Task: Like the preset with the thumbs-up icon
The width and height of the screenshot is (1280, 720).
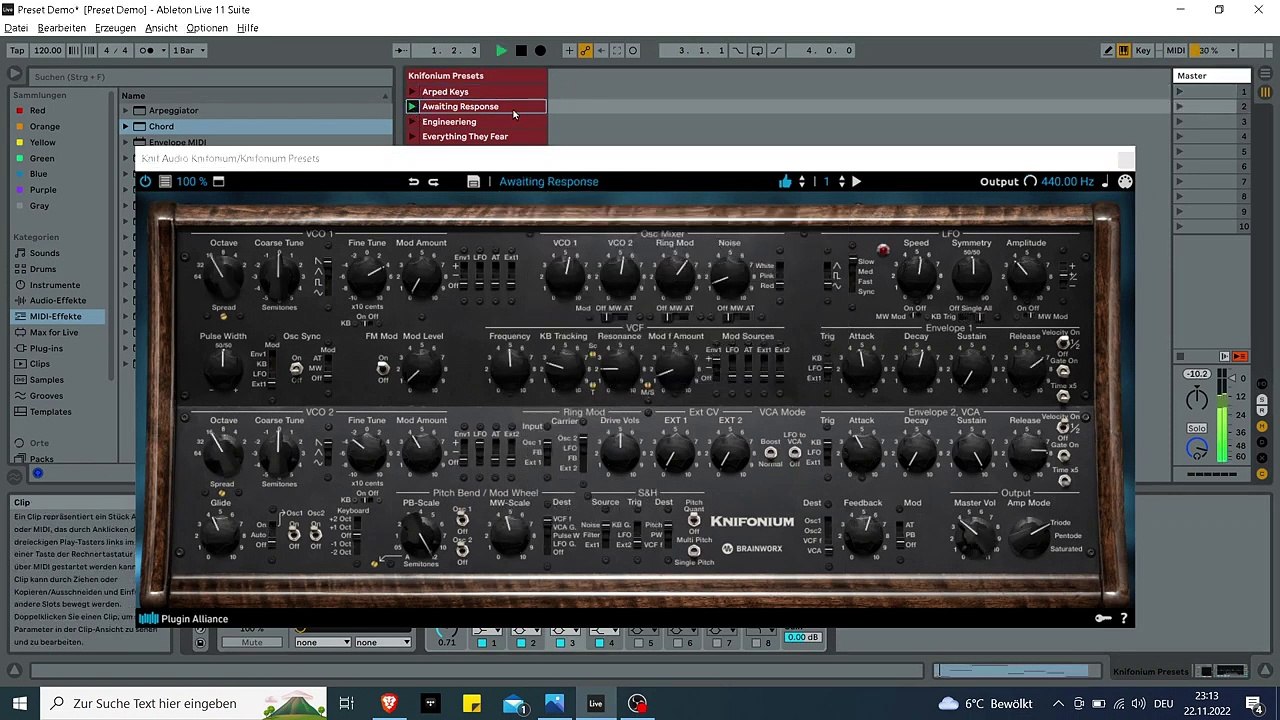Action: pyautogui.click(x=785, y=181)
